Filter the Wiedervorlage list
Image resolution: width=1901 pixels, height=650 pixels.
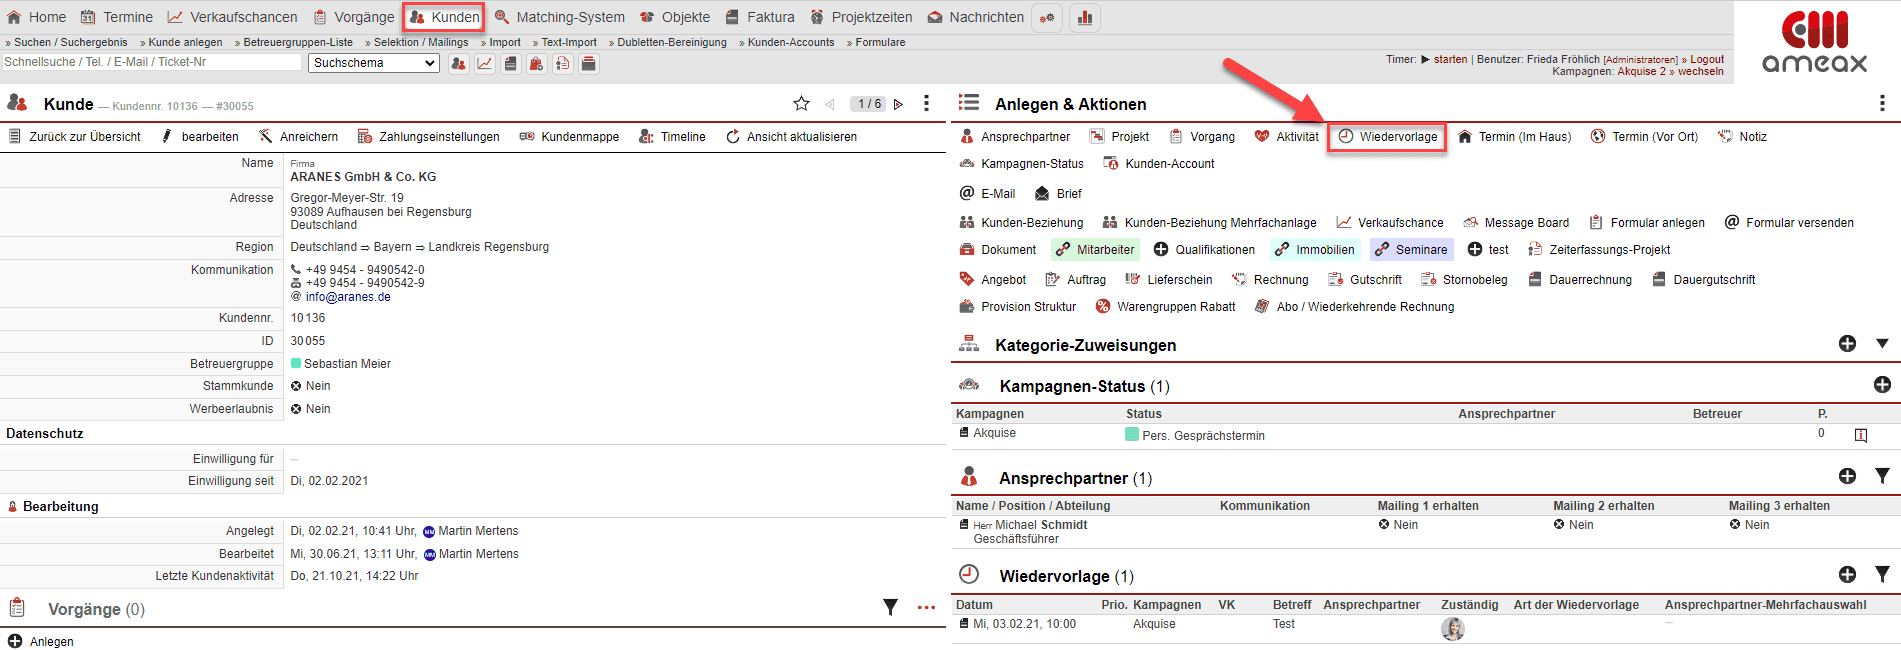pos(1882,575)
